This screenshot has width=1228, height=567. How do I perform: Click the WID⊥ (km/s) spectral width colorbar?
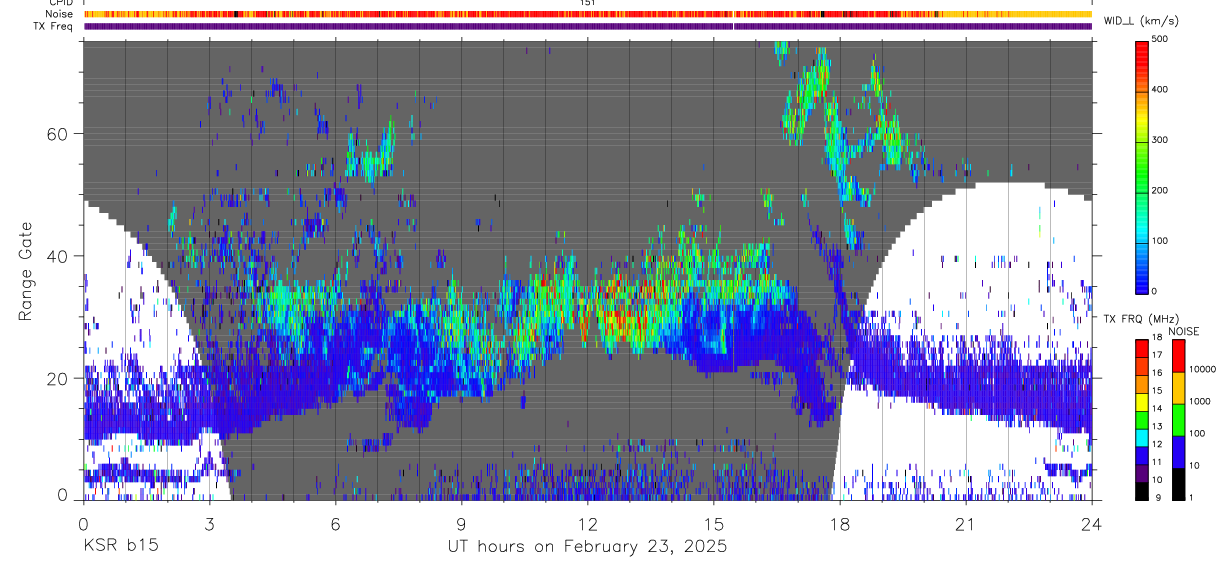tap(1142, 166)
